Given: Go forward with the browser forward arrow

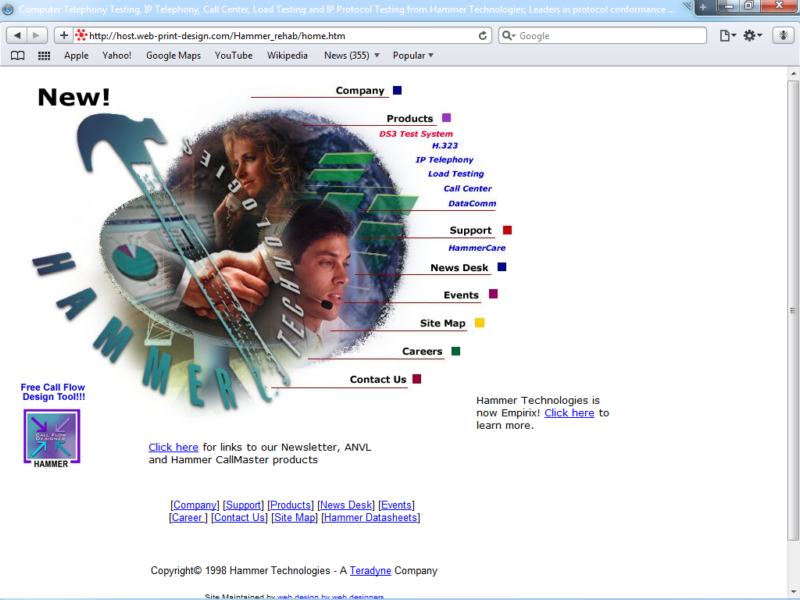Looking at the screenshot, I should (36, 35).
